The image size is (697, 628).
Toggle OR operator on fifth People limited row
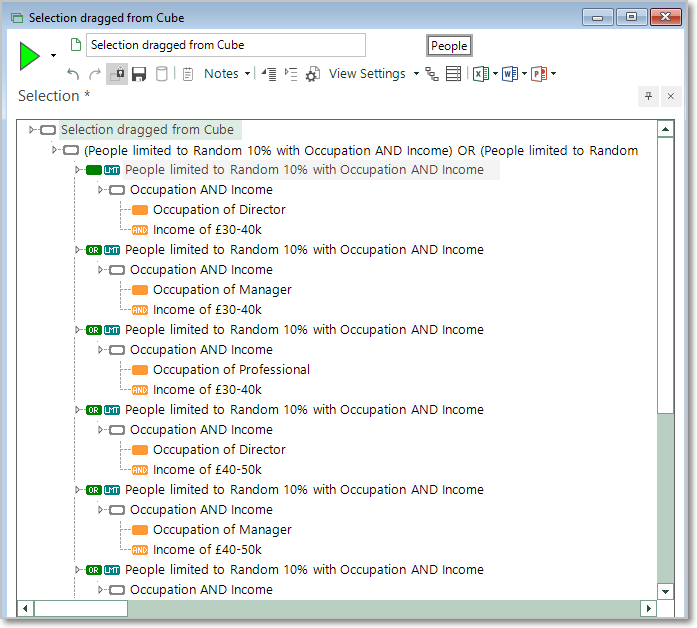tap(94, 490)
